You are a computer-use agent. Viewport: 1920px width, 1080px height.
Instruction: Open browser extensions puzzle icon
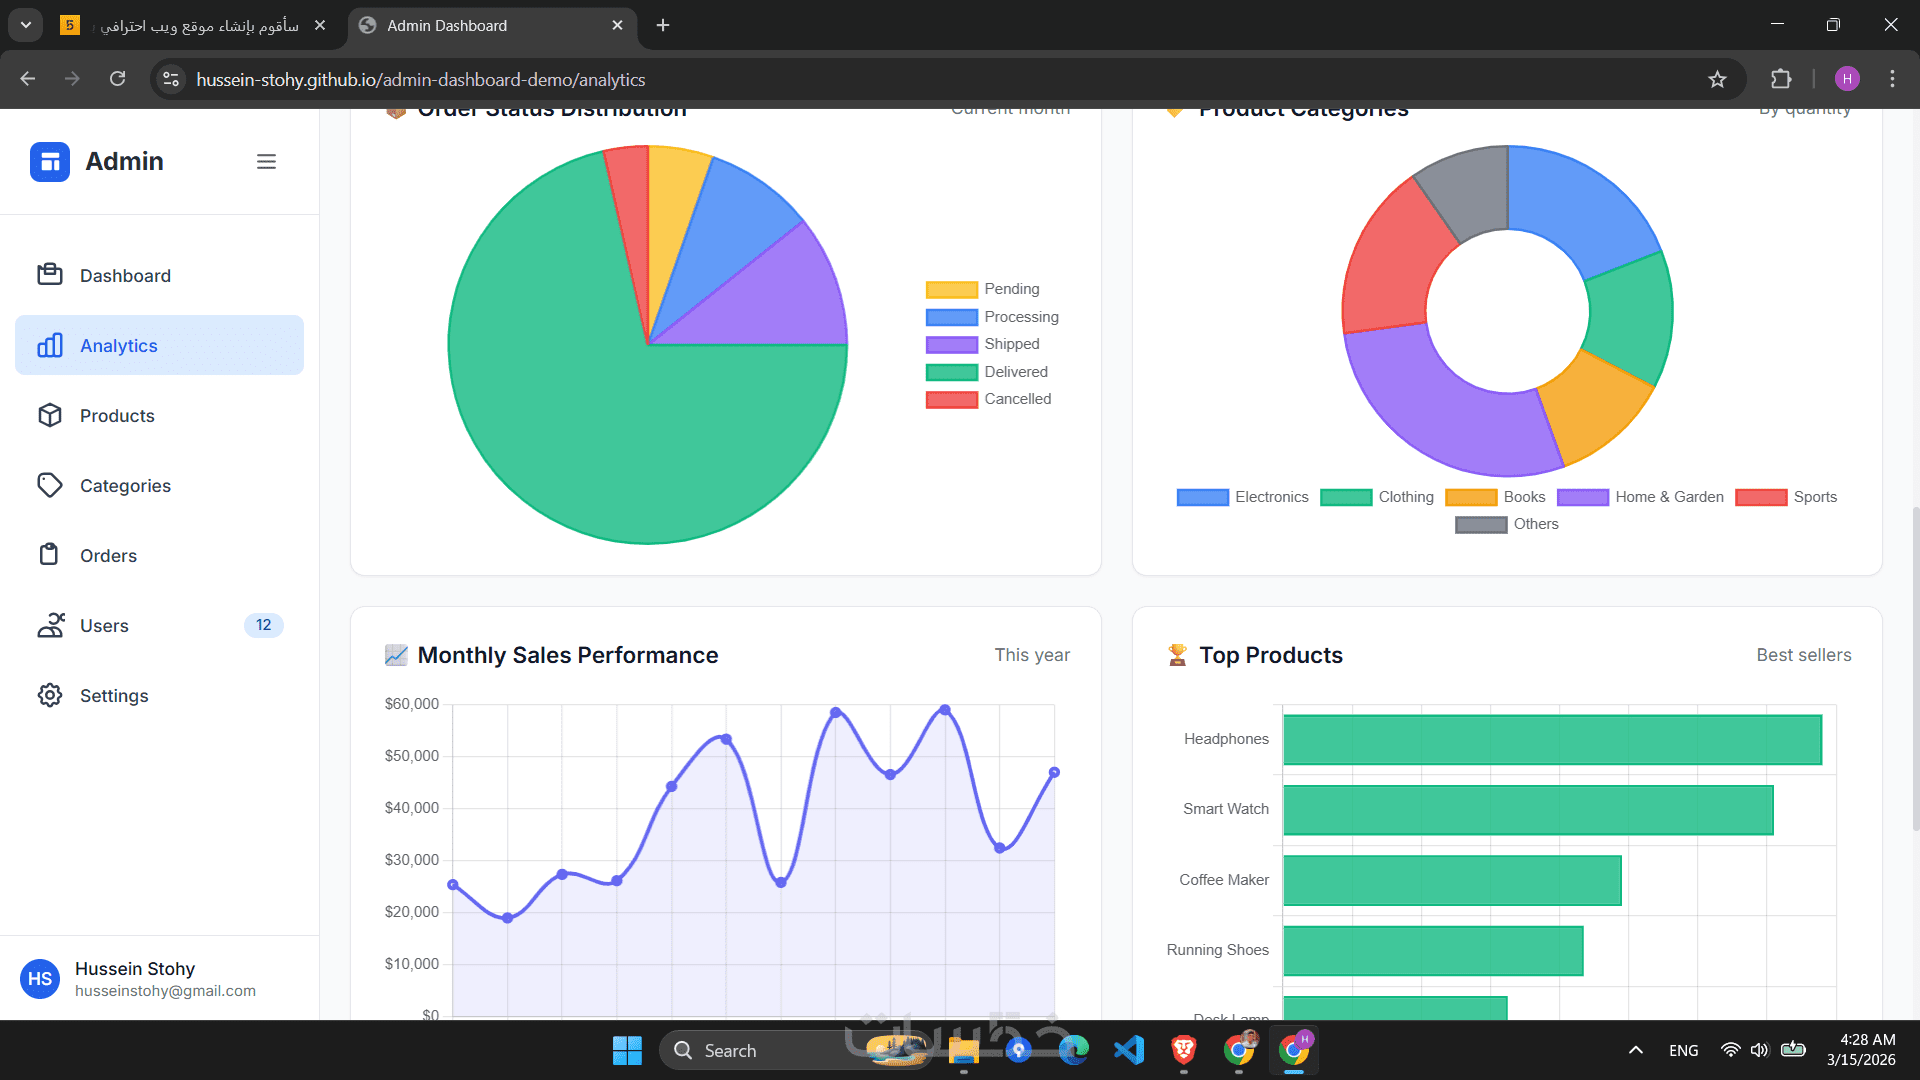pyautogui.click(x=1781, y=79)
